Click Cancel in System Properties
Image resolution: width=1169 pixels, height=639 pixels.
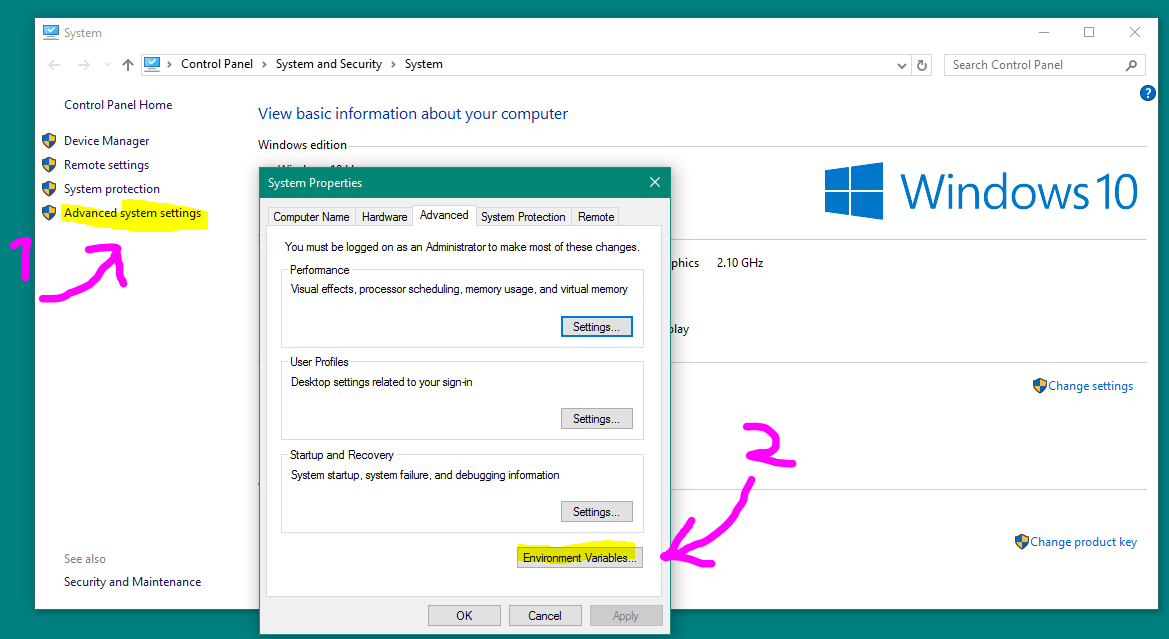coord(545,615)
